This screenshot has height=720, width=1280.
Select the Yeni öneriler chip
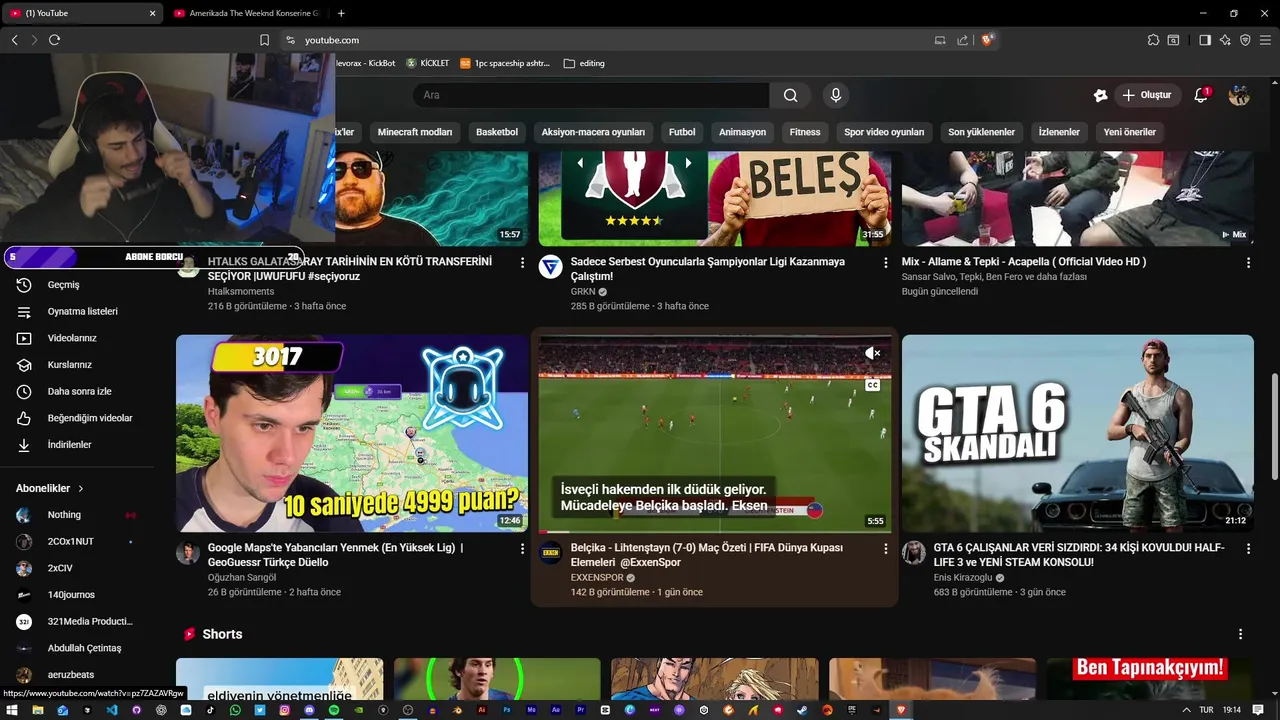[x=1129, y=132]
